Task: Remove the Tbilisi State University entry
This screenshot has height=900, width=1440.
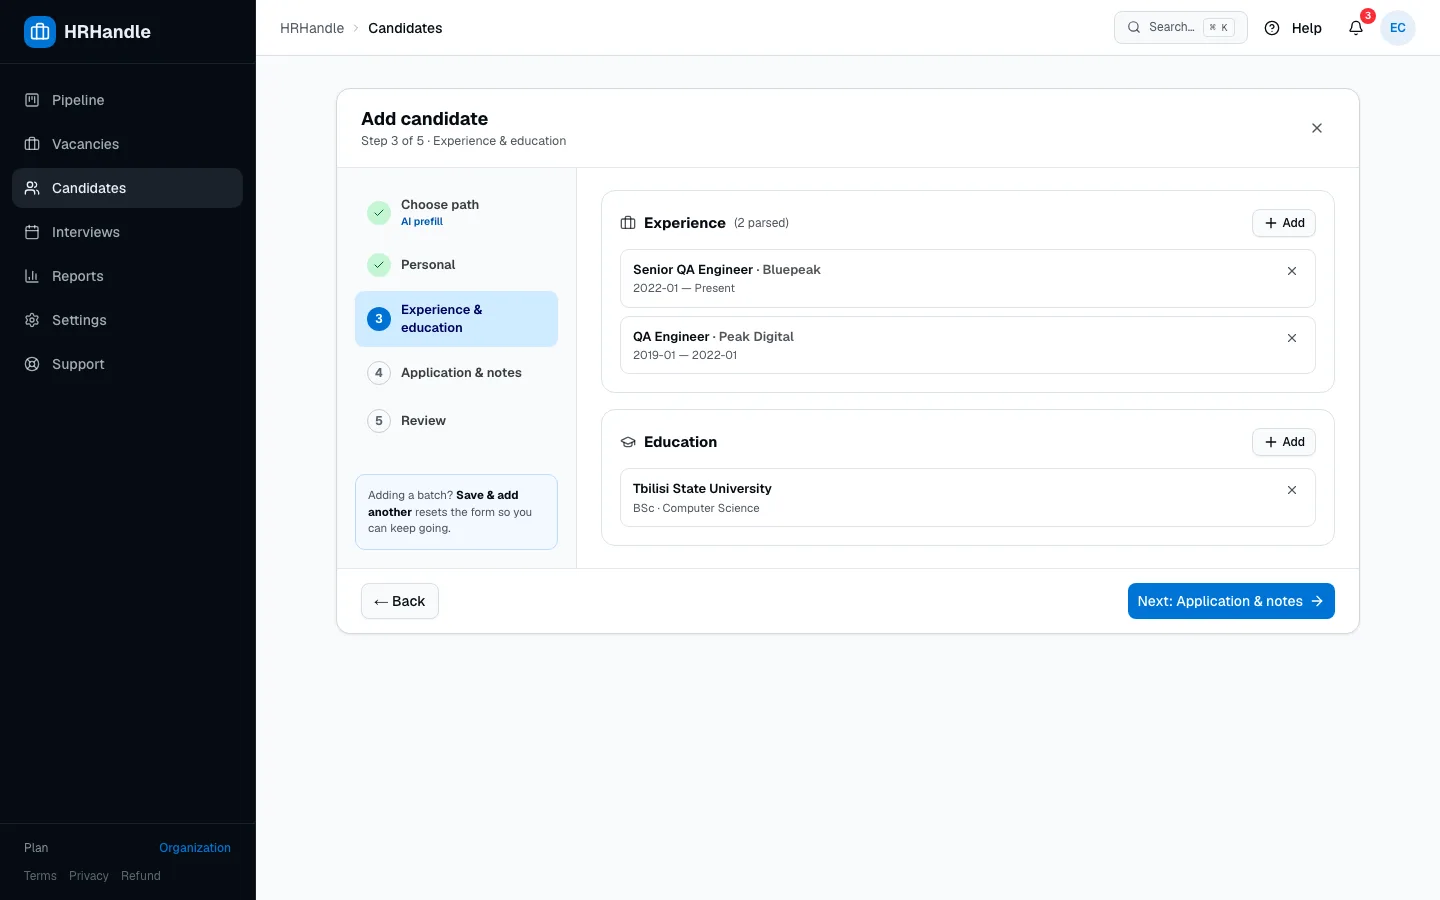Action: point(1292,490)
